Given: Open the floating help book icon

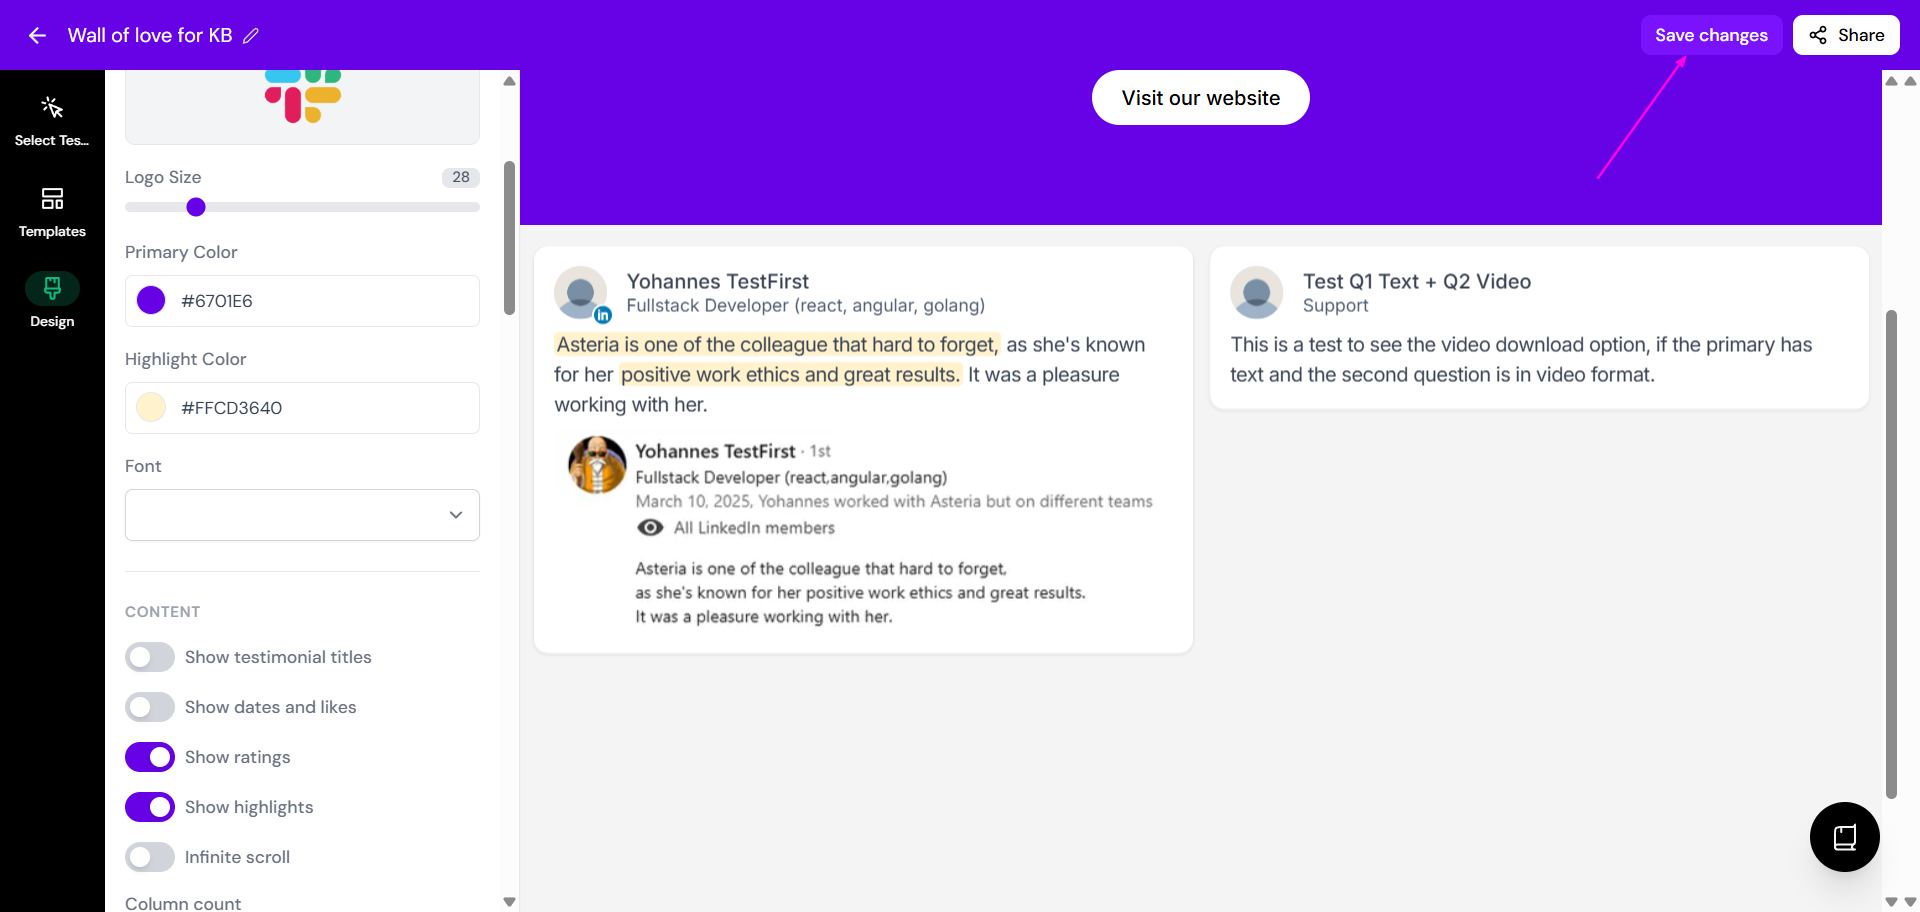Looking at the screenshot, I should click(x=1844, y=837).
